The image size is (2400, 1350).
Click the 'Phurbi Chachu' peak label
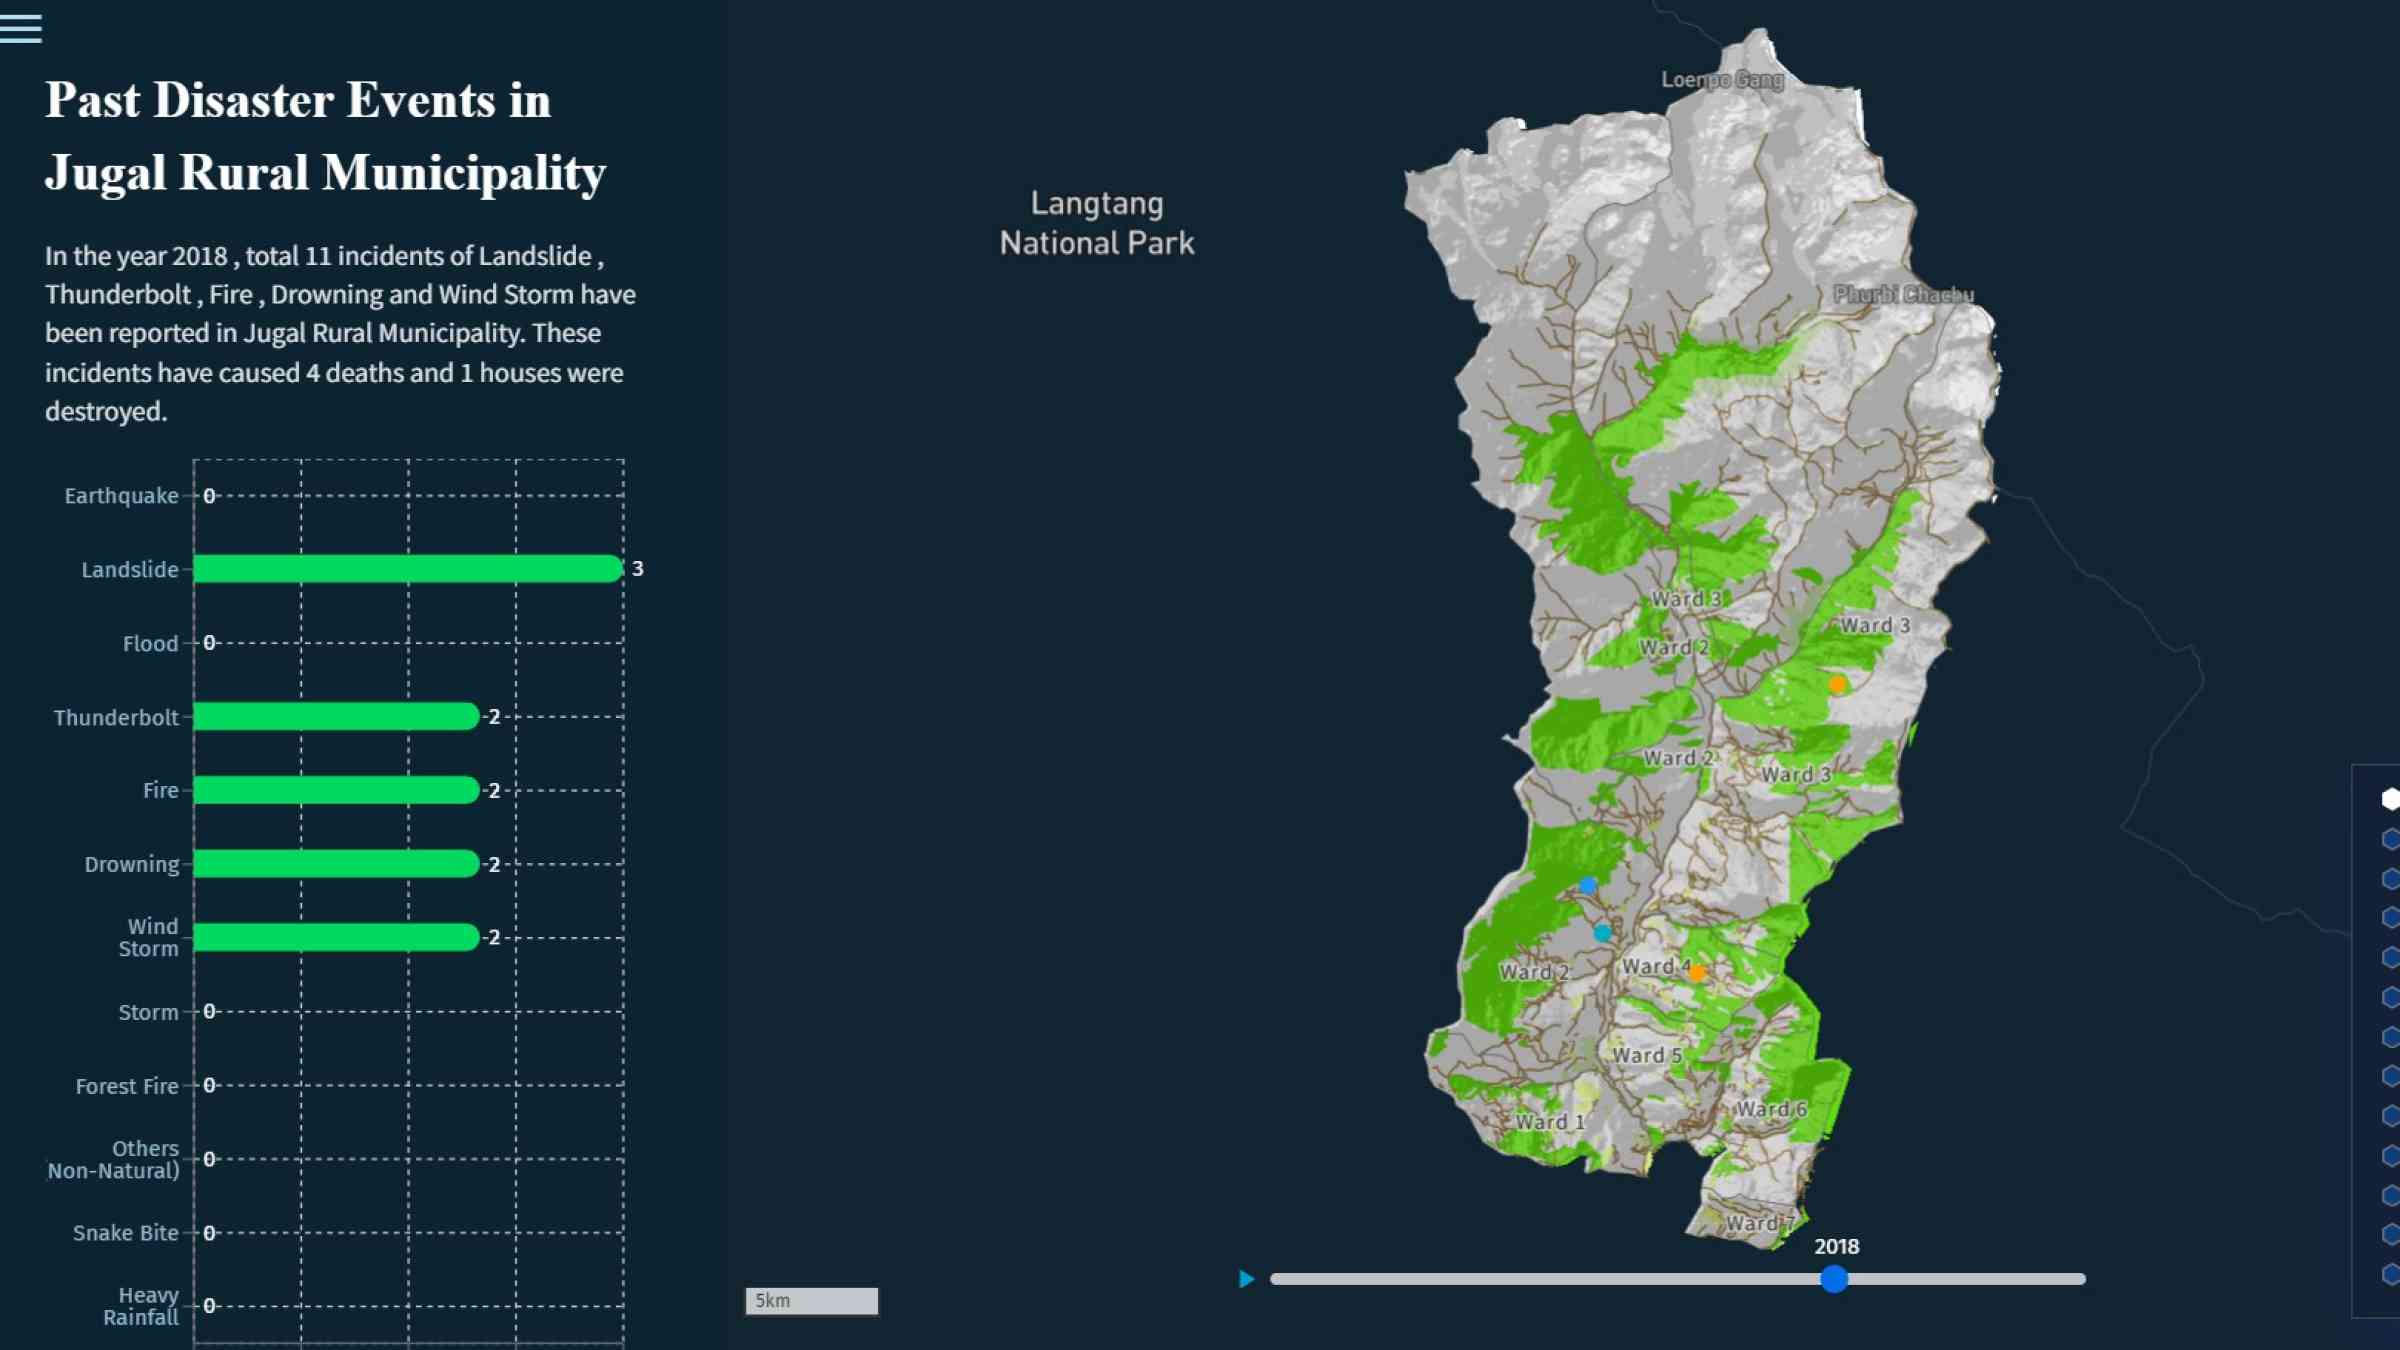pyautogui.click(x=1903, y=294)
